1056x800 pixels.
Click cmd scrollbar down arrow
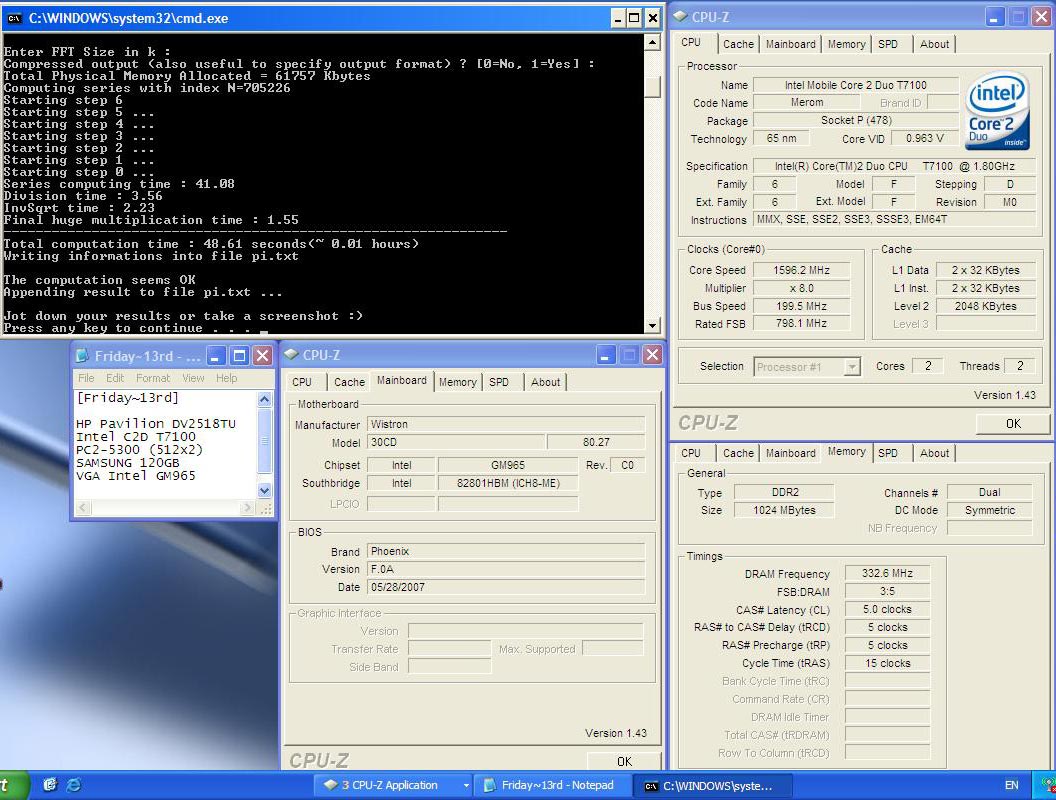pyautogui.click(x=652, y=326)
